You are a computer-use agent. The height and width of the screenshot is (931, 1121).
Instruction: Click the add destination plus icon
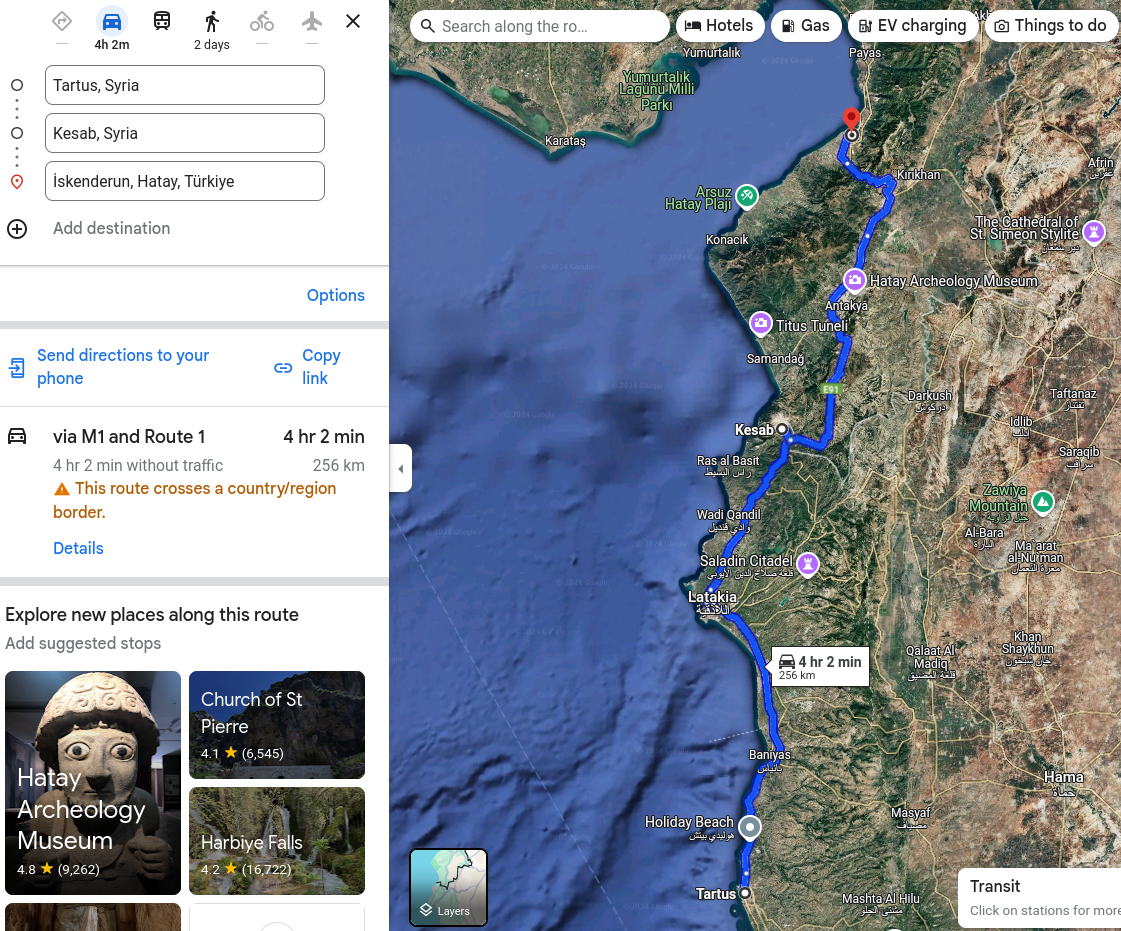point(17,229)
